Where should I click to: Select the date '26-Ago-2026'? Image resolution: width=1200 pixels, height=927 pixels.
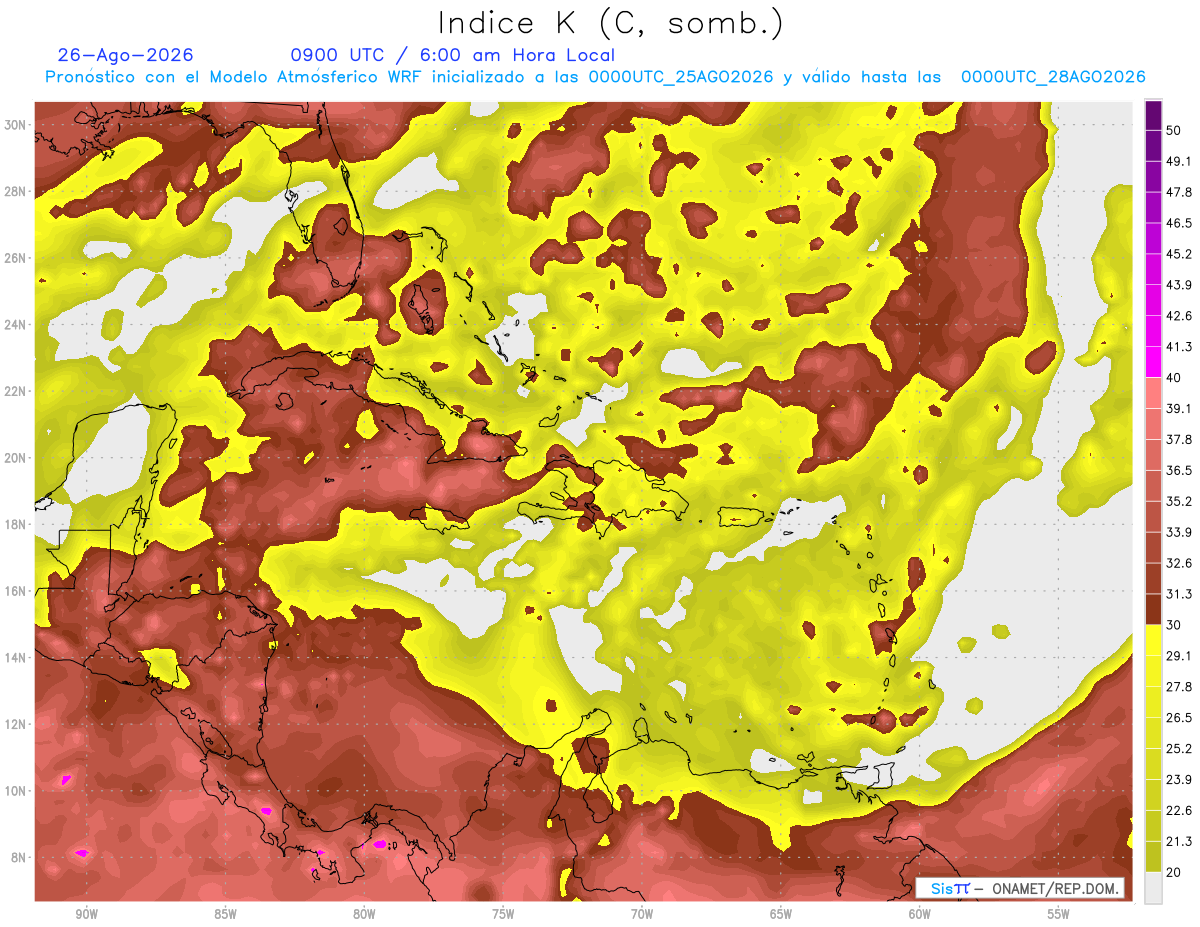point(125,55)
